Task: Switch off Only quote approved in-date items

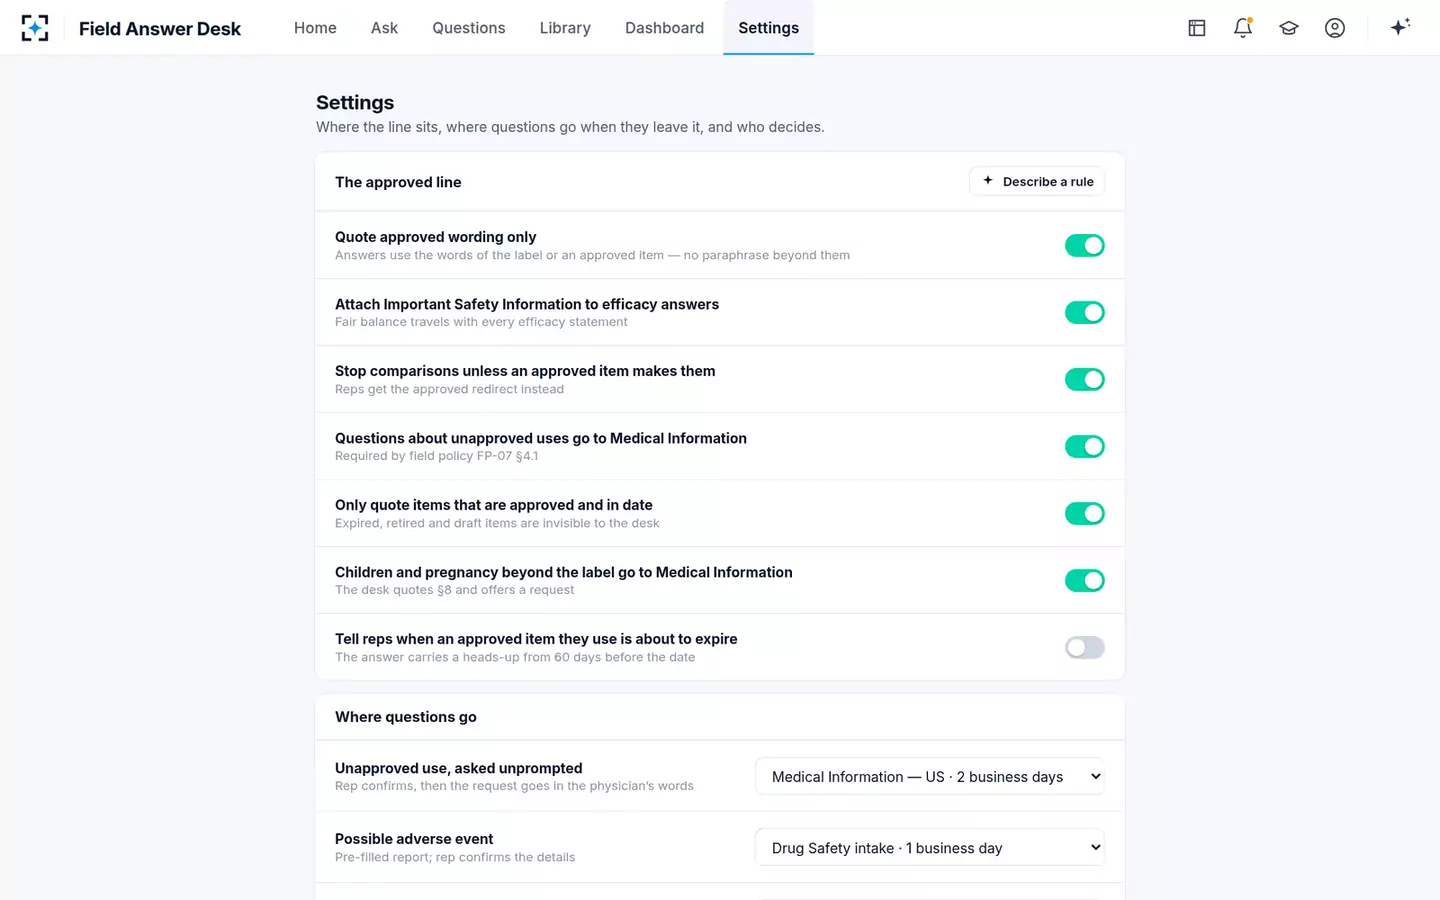Action: tap(1085, 514)
